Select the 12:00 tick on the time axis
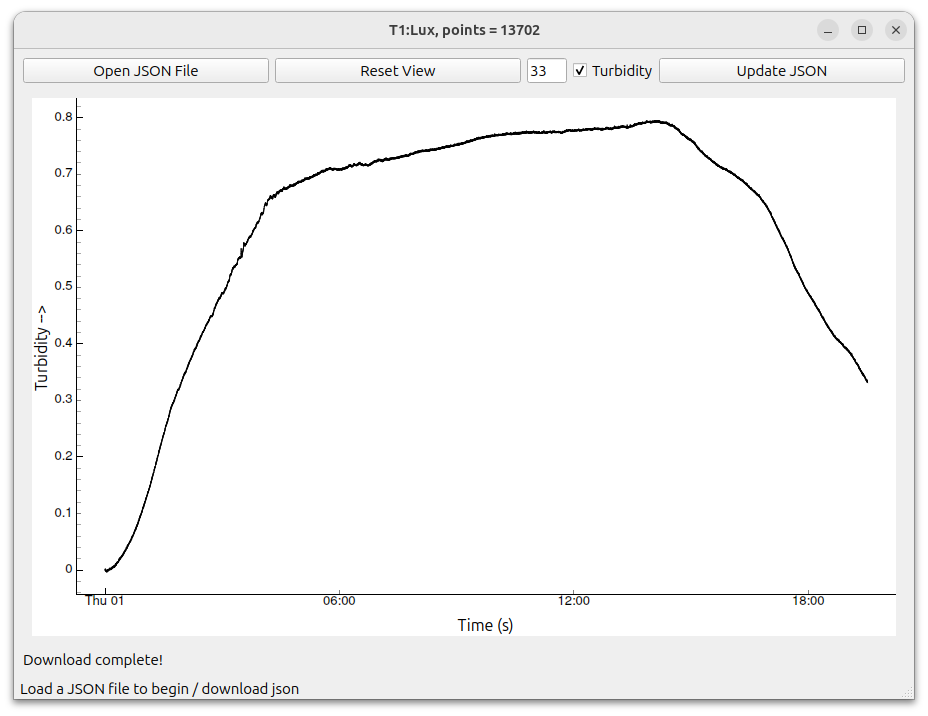The image size is (928, 716). [573, 601]
